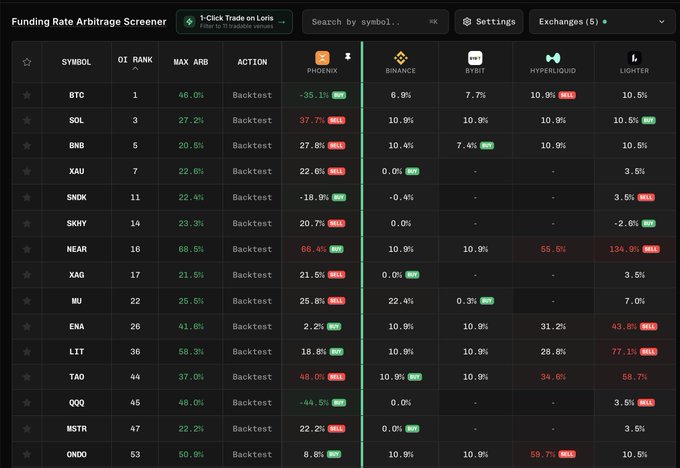This screenshot has width=680, height=468.
Task: Click Backtest for LIT
Action: tap(252, 351)
